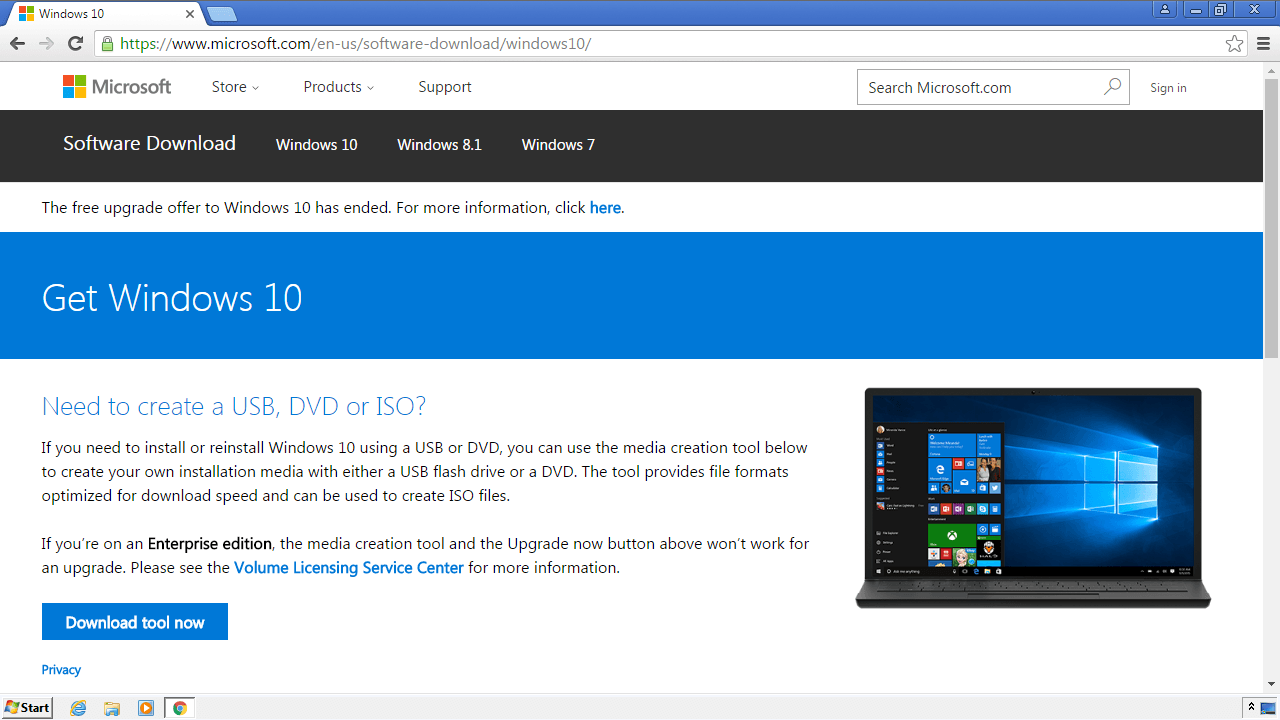
Task: Click 'Need to create a USB, DVD or ISO?' heading
Action: pyautogui.click(x=234, y=406)
